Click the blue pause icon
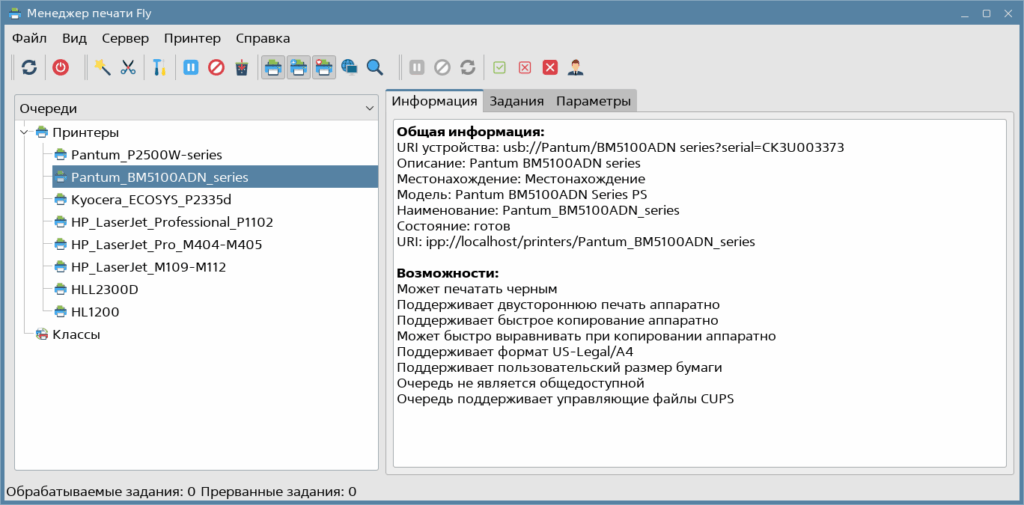The image size is (1024, 505). (x=190, y=67)
